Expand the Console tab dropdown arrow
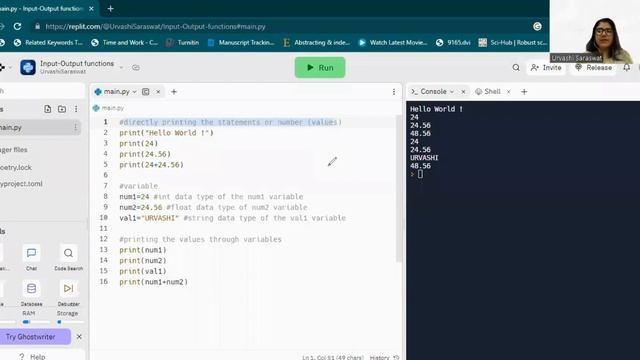 point(452,92)
